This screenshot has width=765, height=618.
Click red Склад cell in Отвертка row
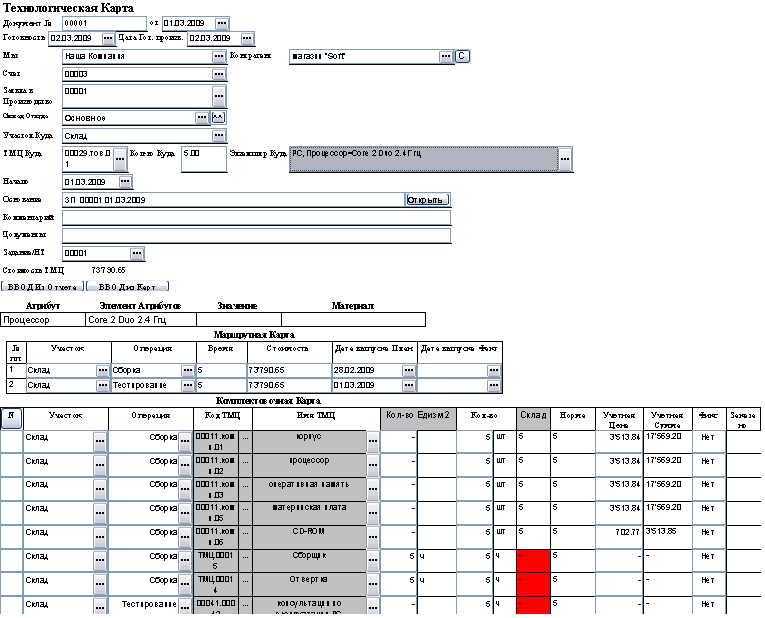click(x=533, y=585)
